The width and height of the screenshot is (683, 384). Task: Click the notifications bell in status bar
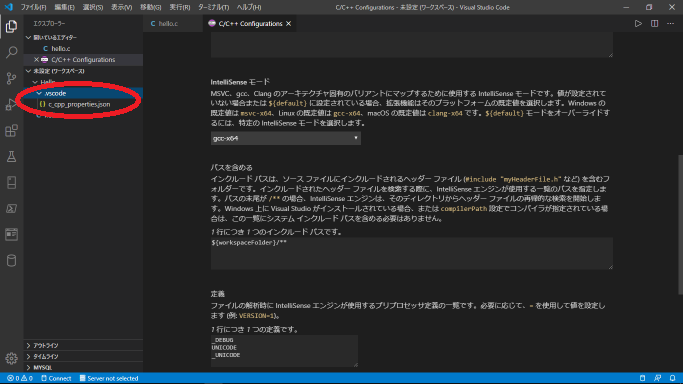click(x=673, y=378)
